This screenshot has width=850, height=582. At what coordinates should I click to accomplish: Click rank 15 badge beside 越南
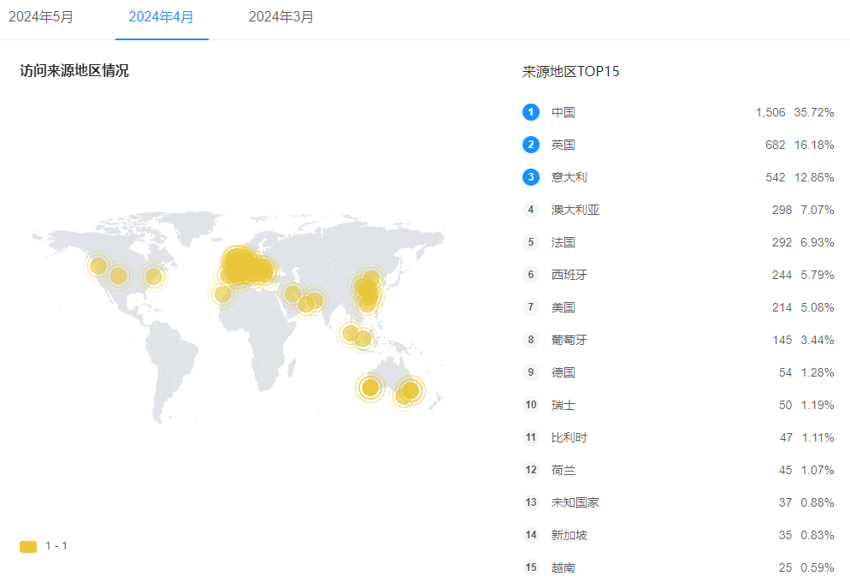click(531, 567)
